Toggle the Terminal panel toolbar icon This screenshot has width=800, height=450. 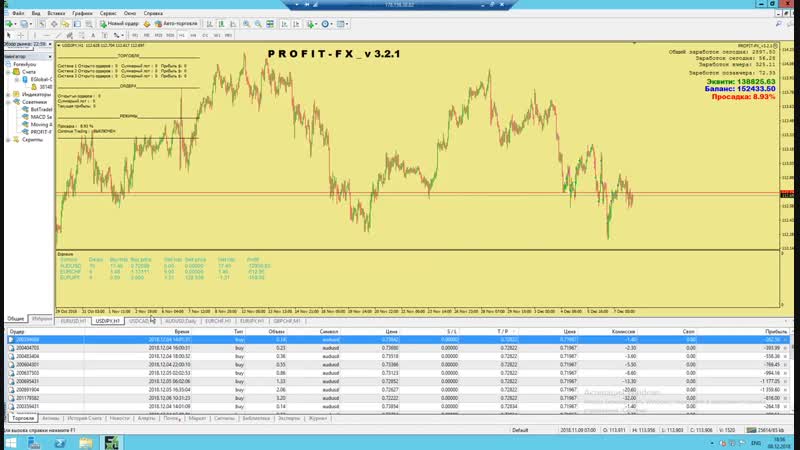77,24
